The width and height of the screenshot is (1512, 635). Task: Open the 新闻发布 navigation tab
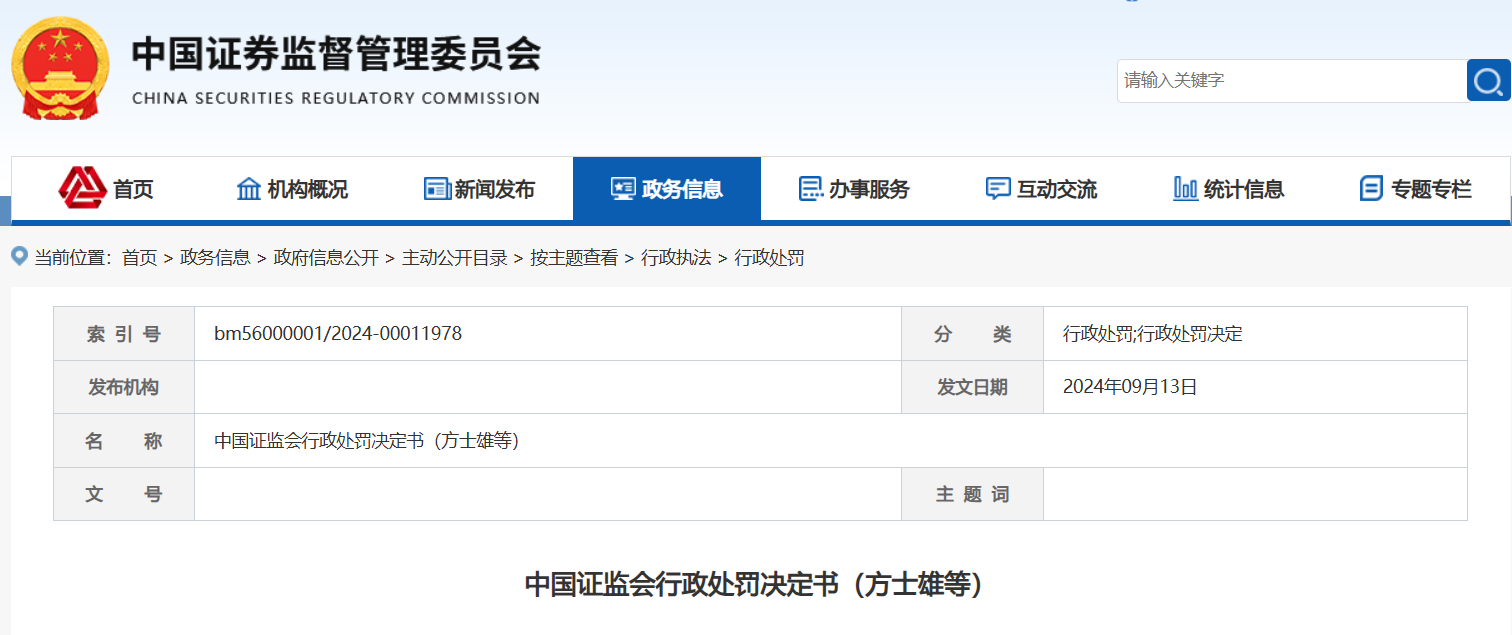click(480, 188)
